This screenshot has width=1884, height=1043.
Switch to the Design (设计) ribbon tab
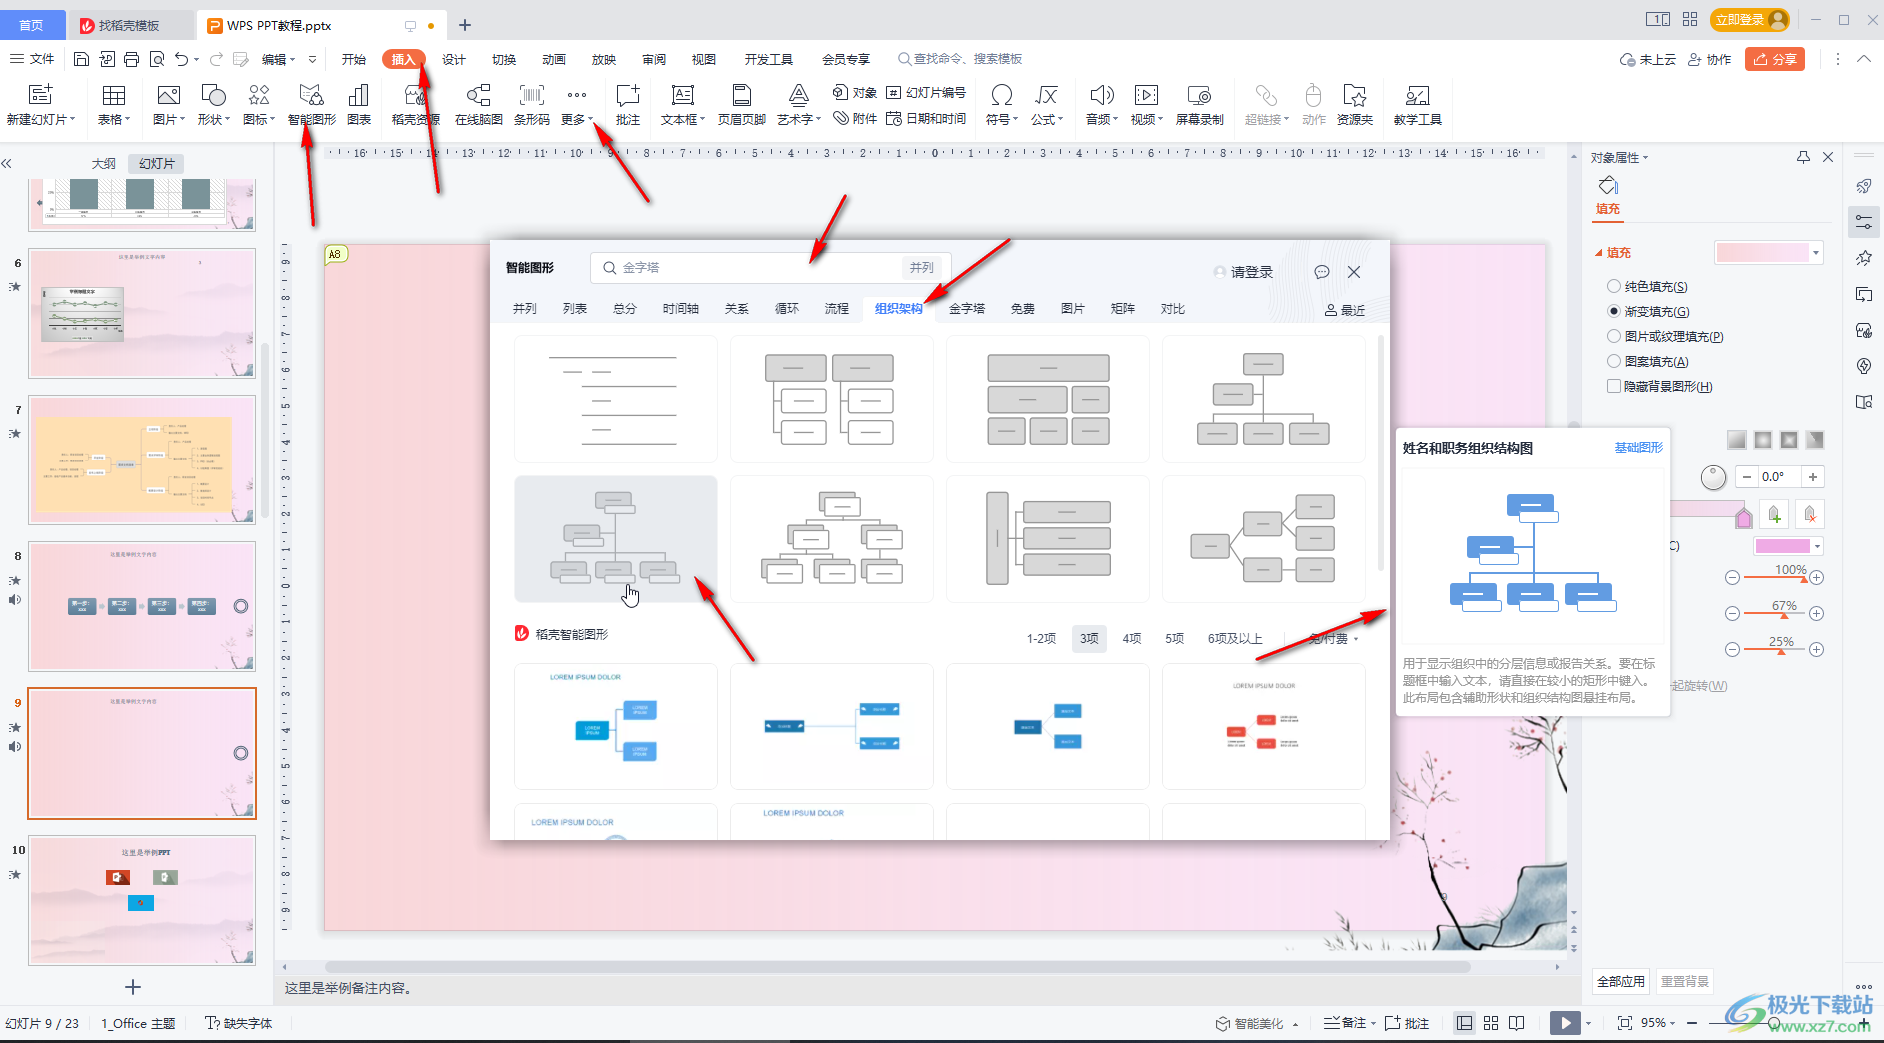click(454, 59)
